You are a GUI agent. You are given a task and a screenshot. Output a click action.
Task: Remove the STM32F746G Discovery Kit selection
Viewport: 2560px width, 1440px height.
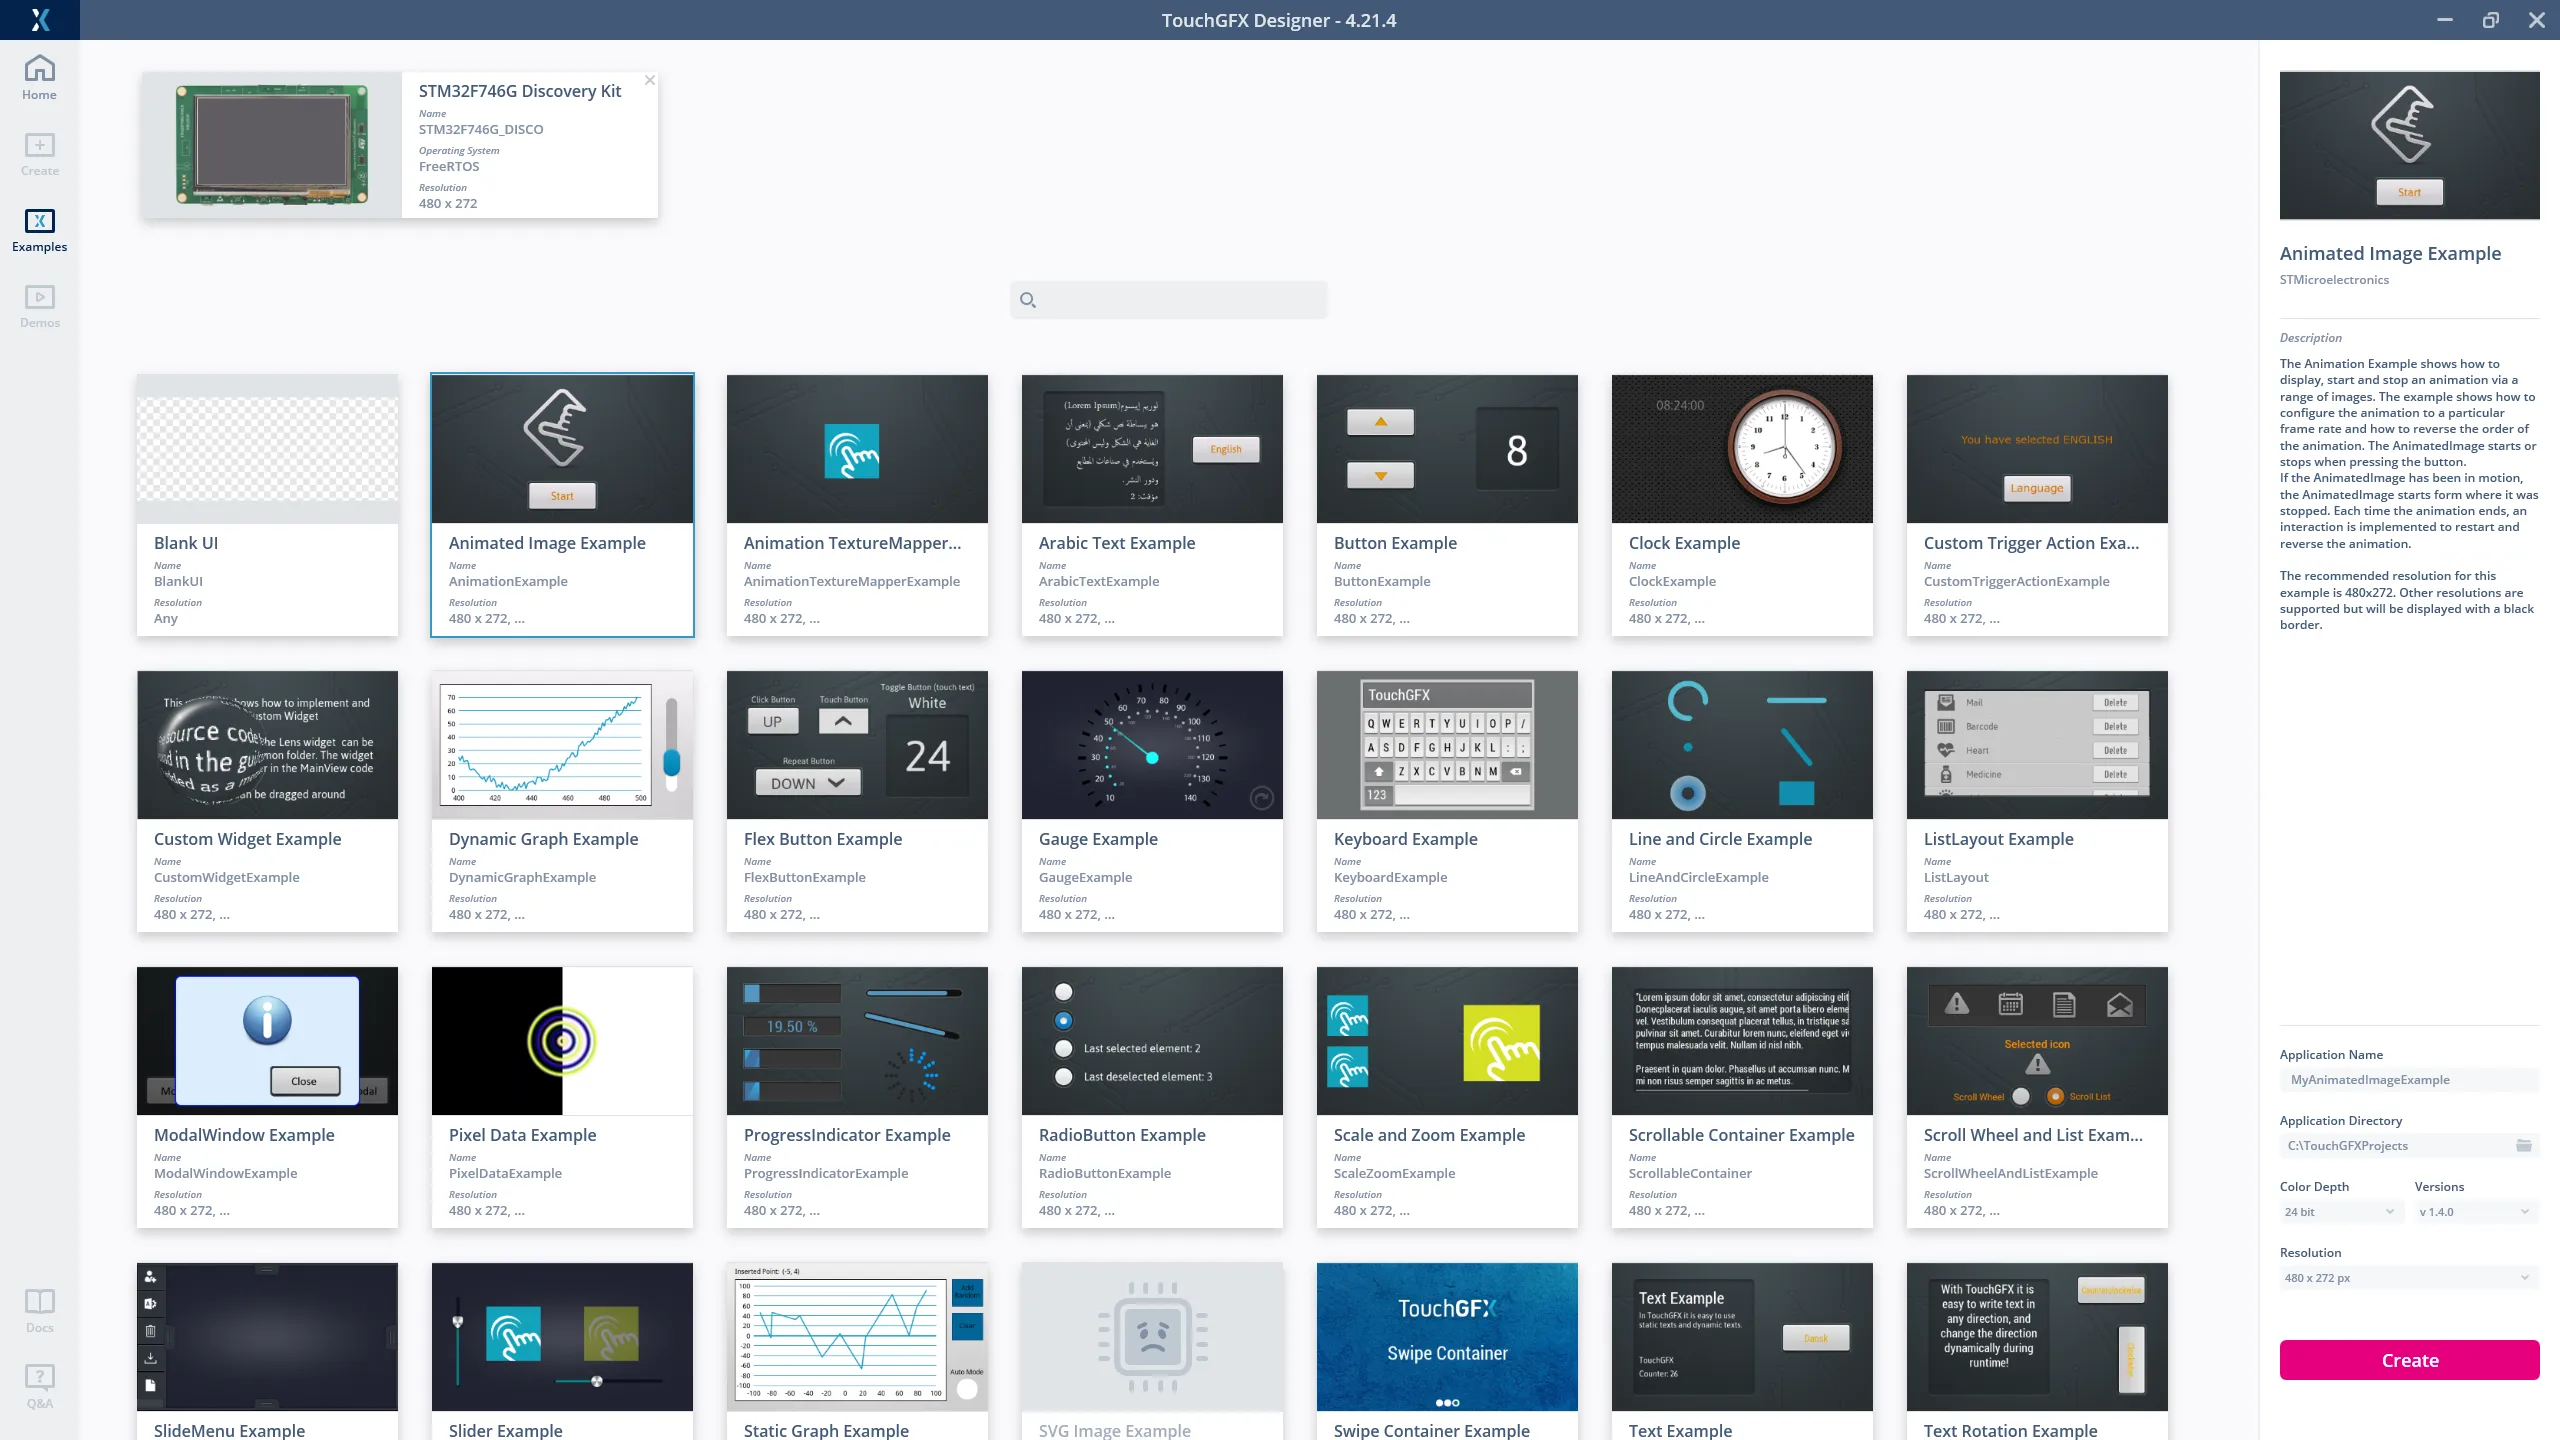pyautogui.click(x=650, y=80)
